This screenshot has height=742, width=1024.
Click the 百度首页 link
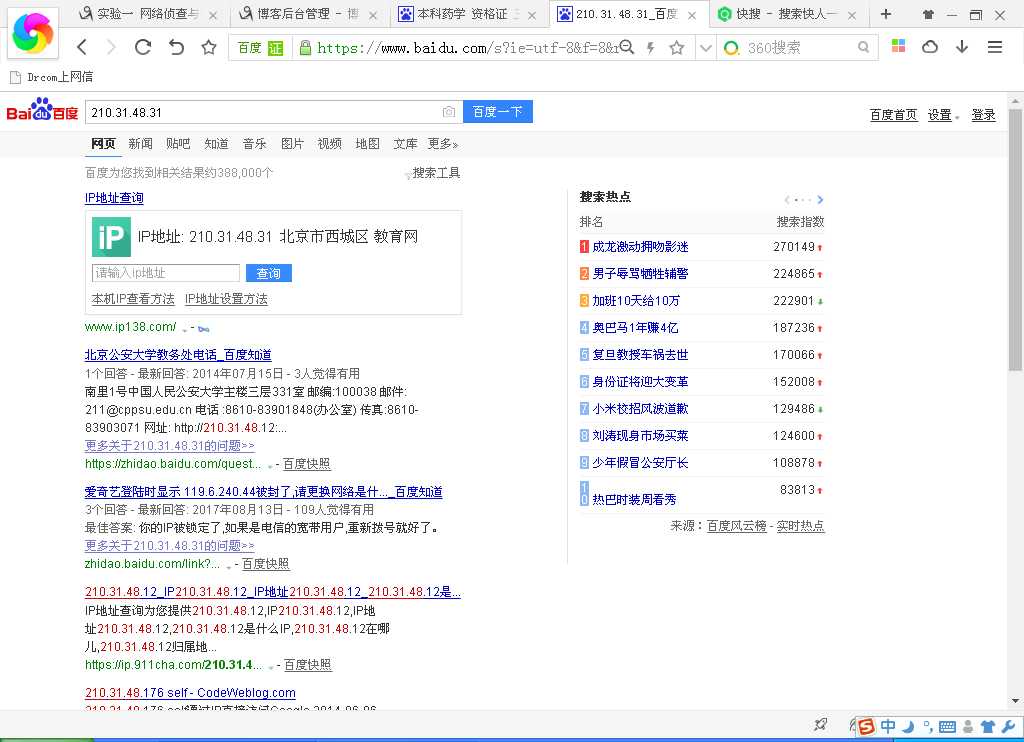[x=893, y=115]
